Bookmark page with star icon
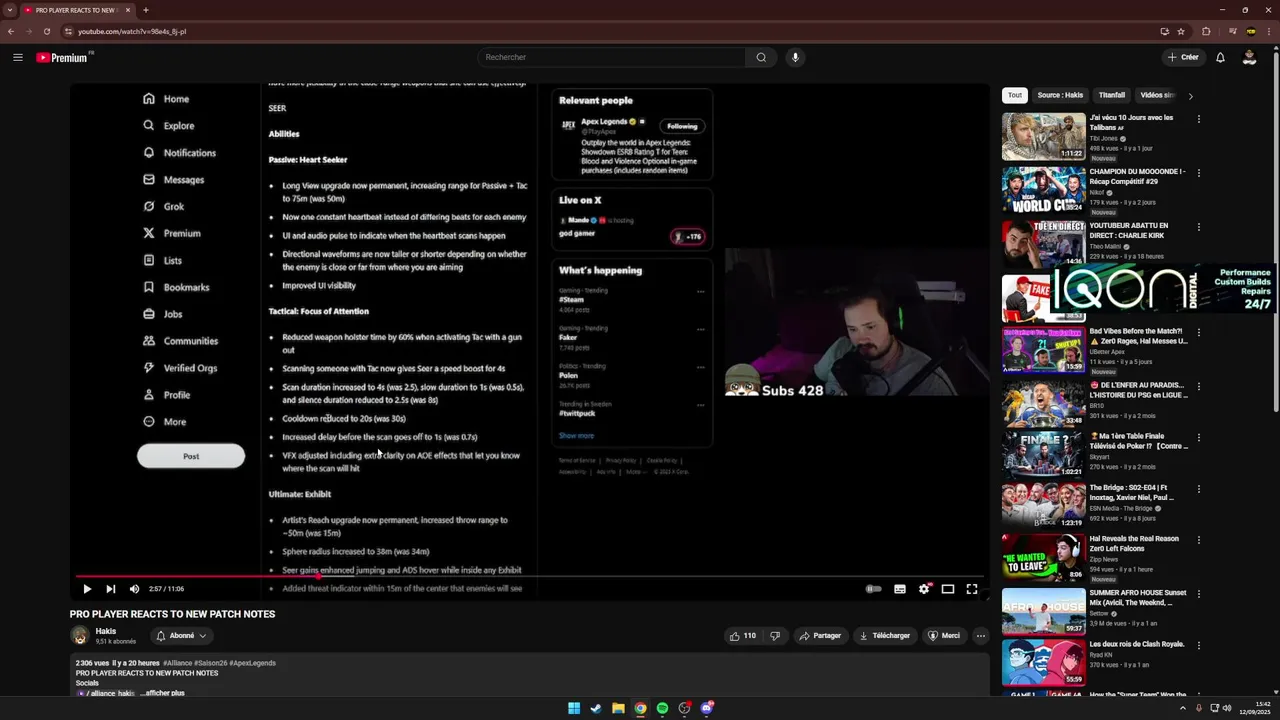The height and width of the screenshot is (720, 1280). (1181, 31)
